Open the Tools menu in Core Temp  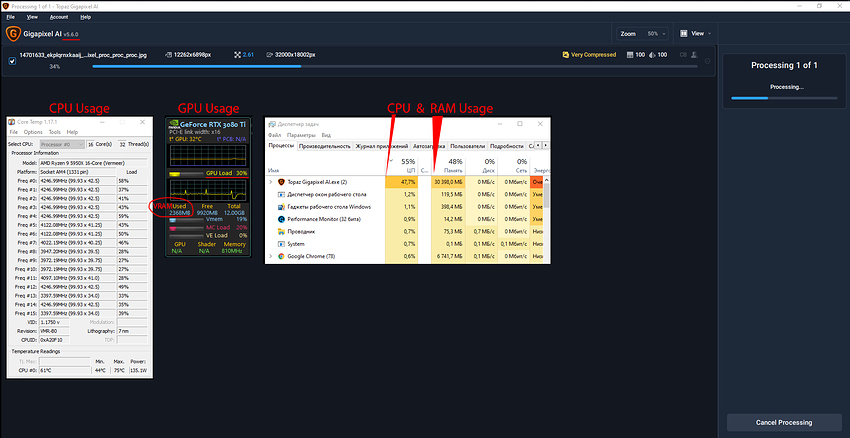tap(55, 132)
